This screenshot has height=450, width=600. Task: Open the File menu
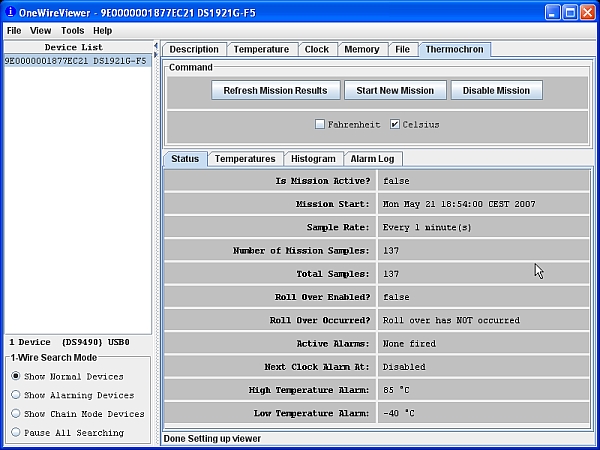coord(14,31)
